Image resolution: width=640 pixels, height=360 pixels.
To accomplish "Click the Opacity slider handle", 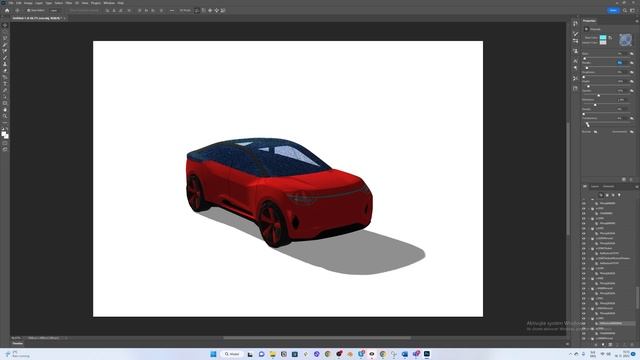I will [598, 96].
